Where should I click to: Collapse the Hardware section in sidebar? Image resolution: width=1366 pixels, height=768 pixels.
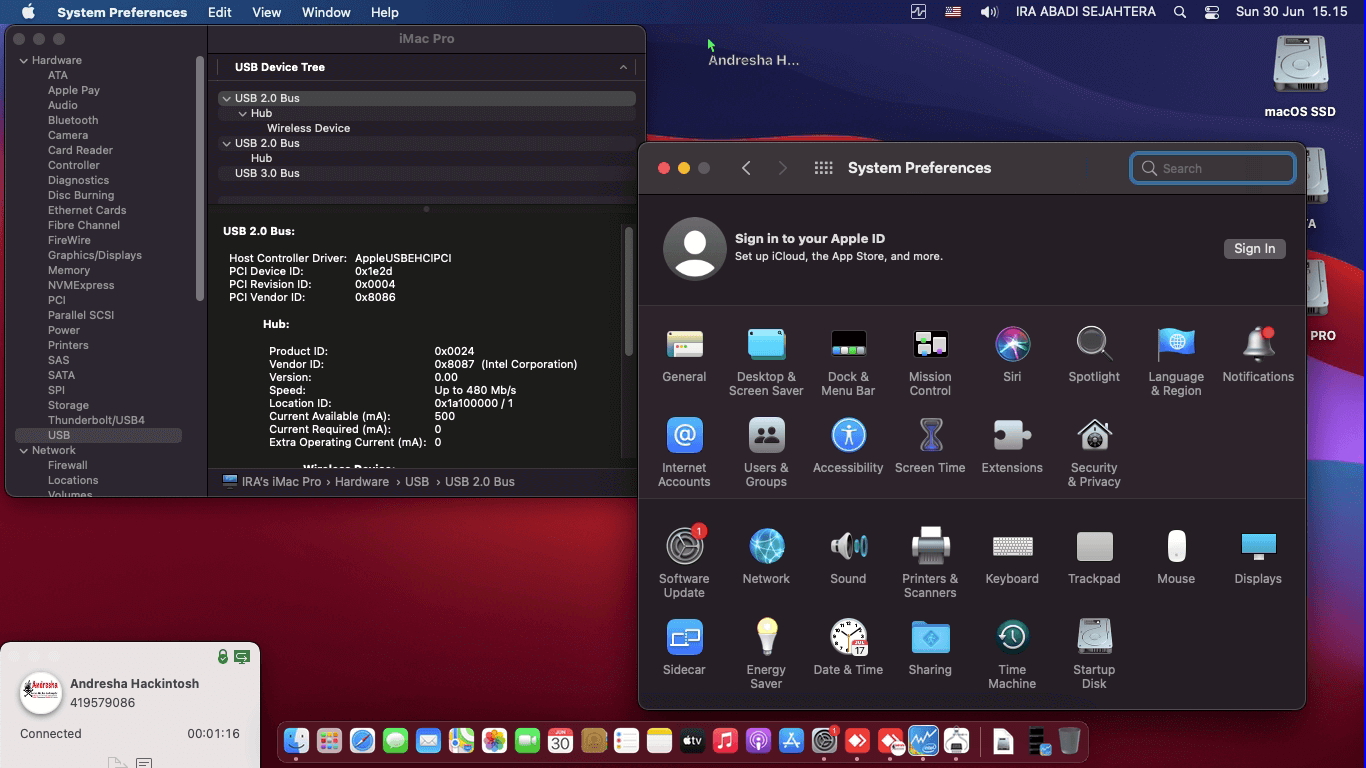(23, 60)
